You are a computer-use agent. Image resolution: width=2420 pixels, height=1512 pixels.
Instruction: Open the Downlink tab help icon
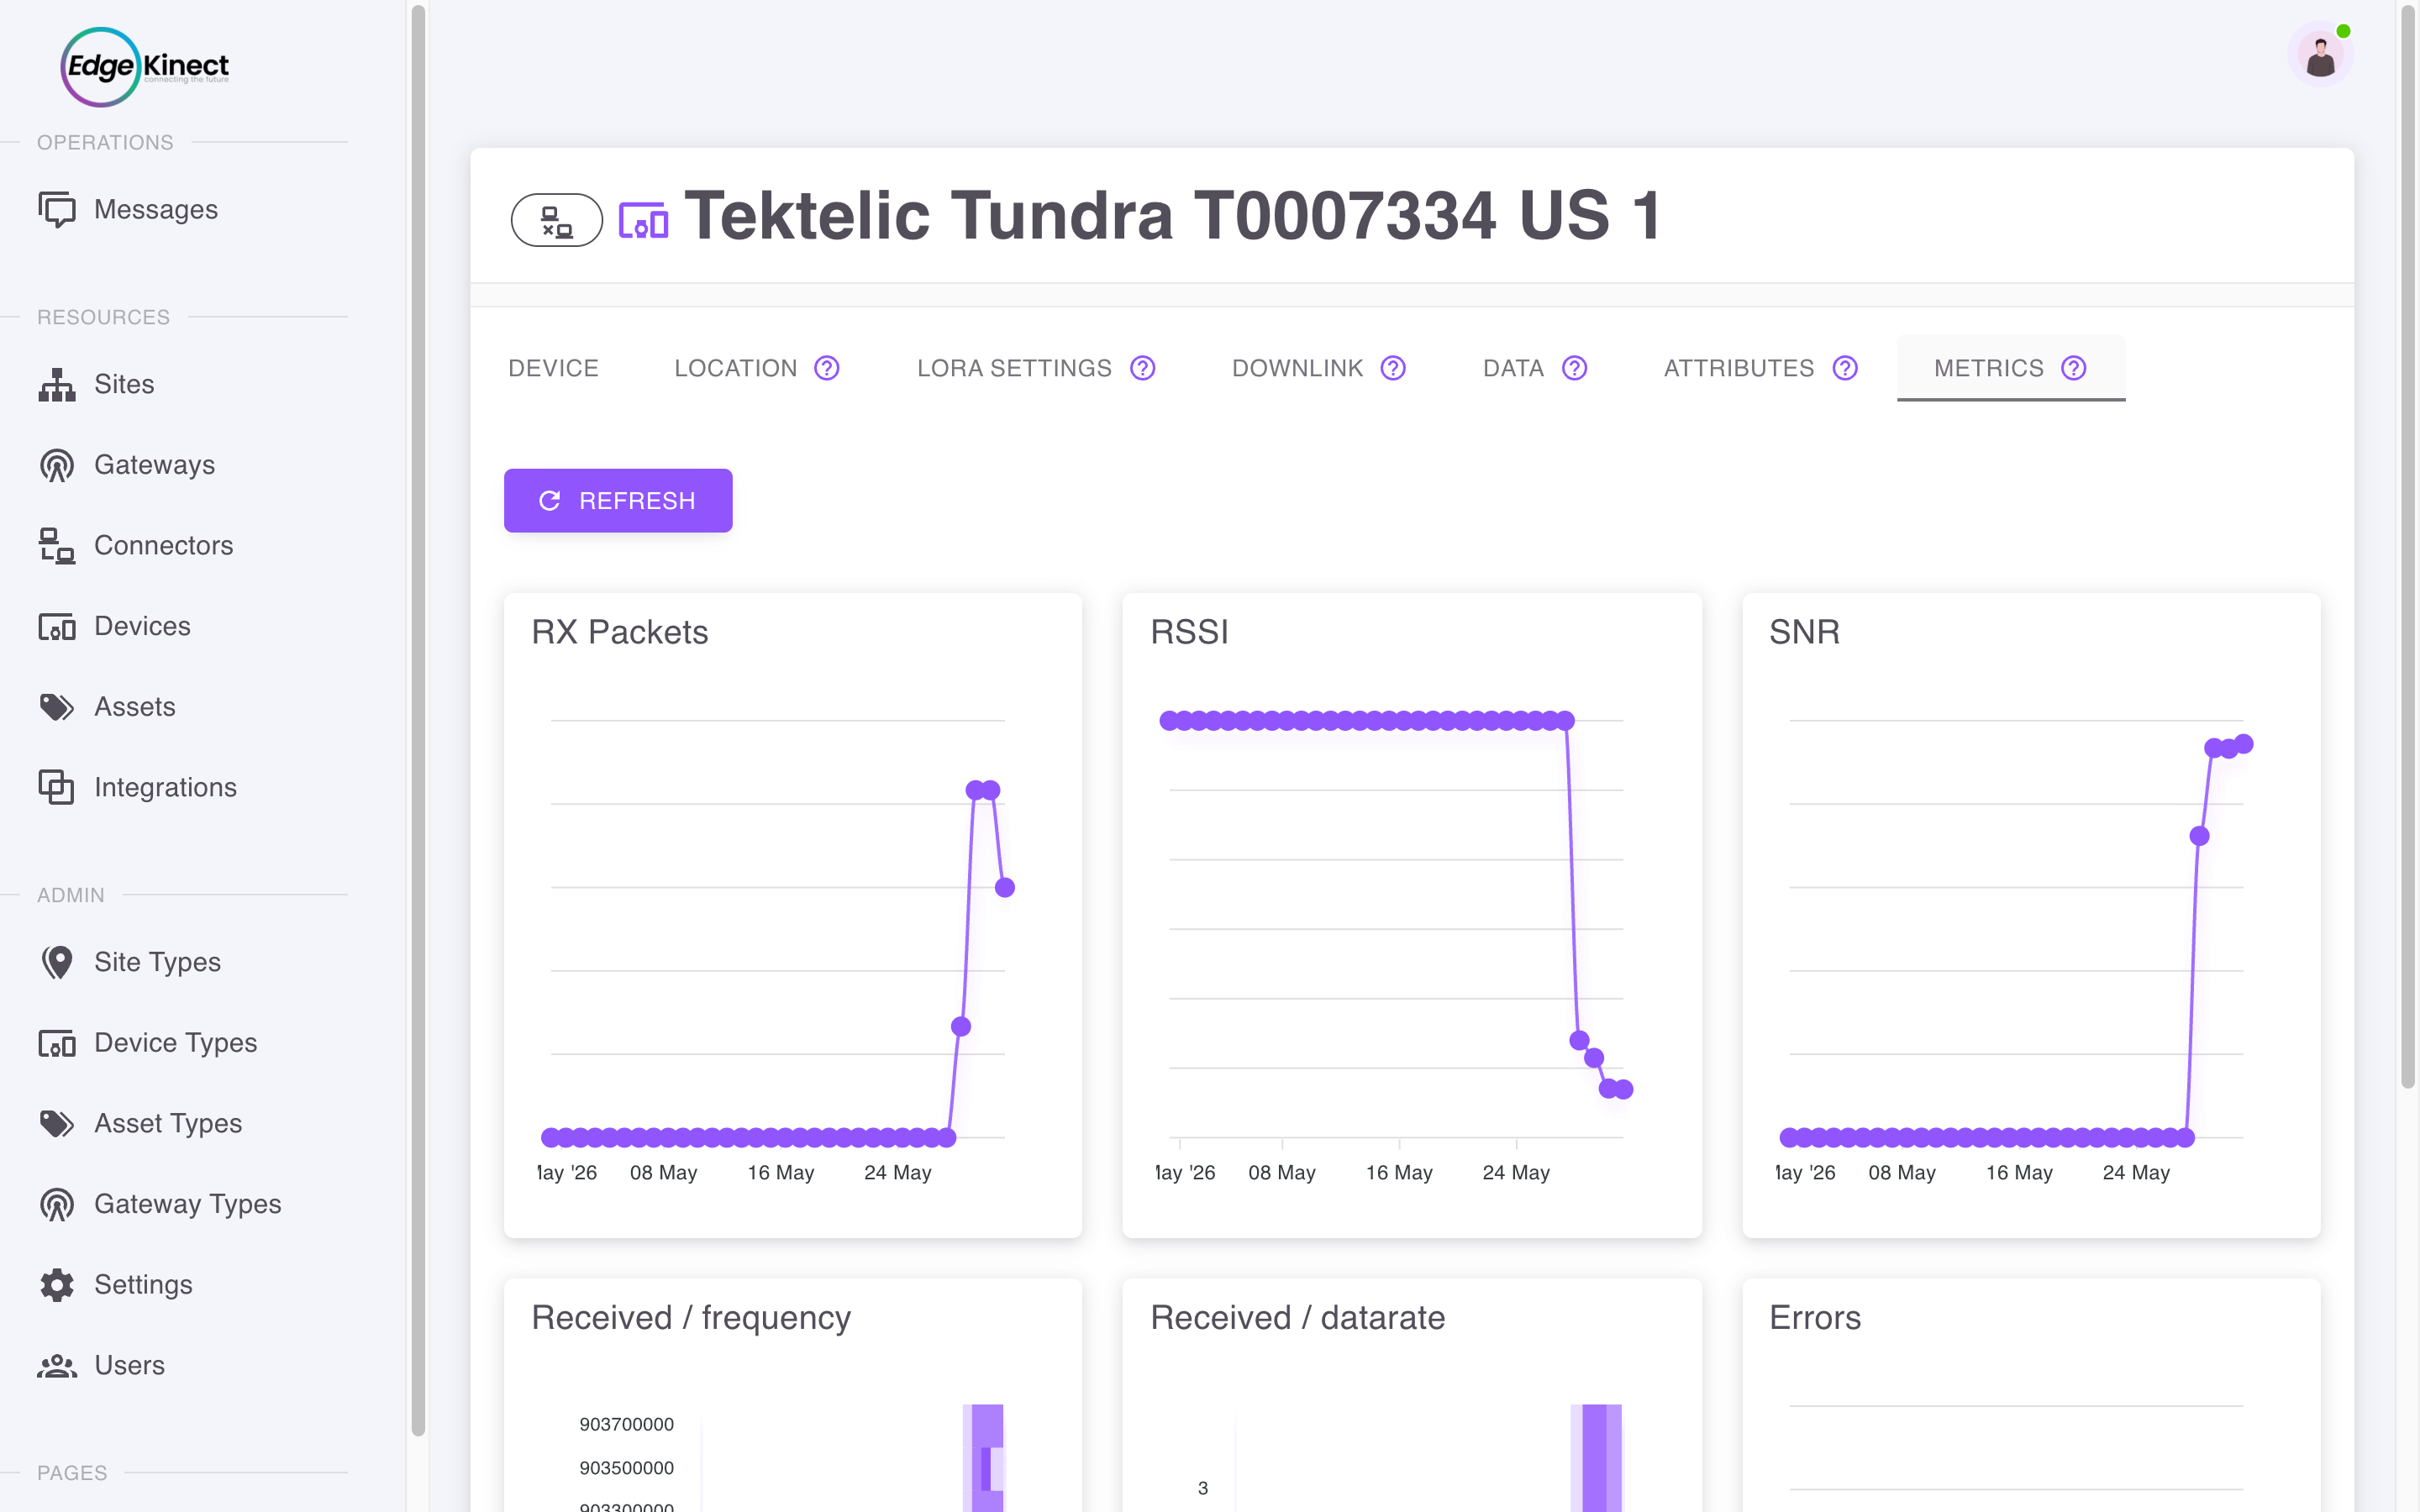click(x=1393, y=368)
